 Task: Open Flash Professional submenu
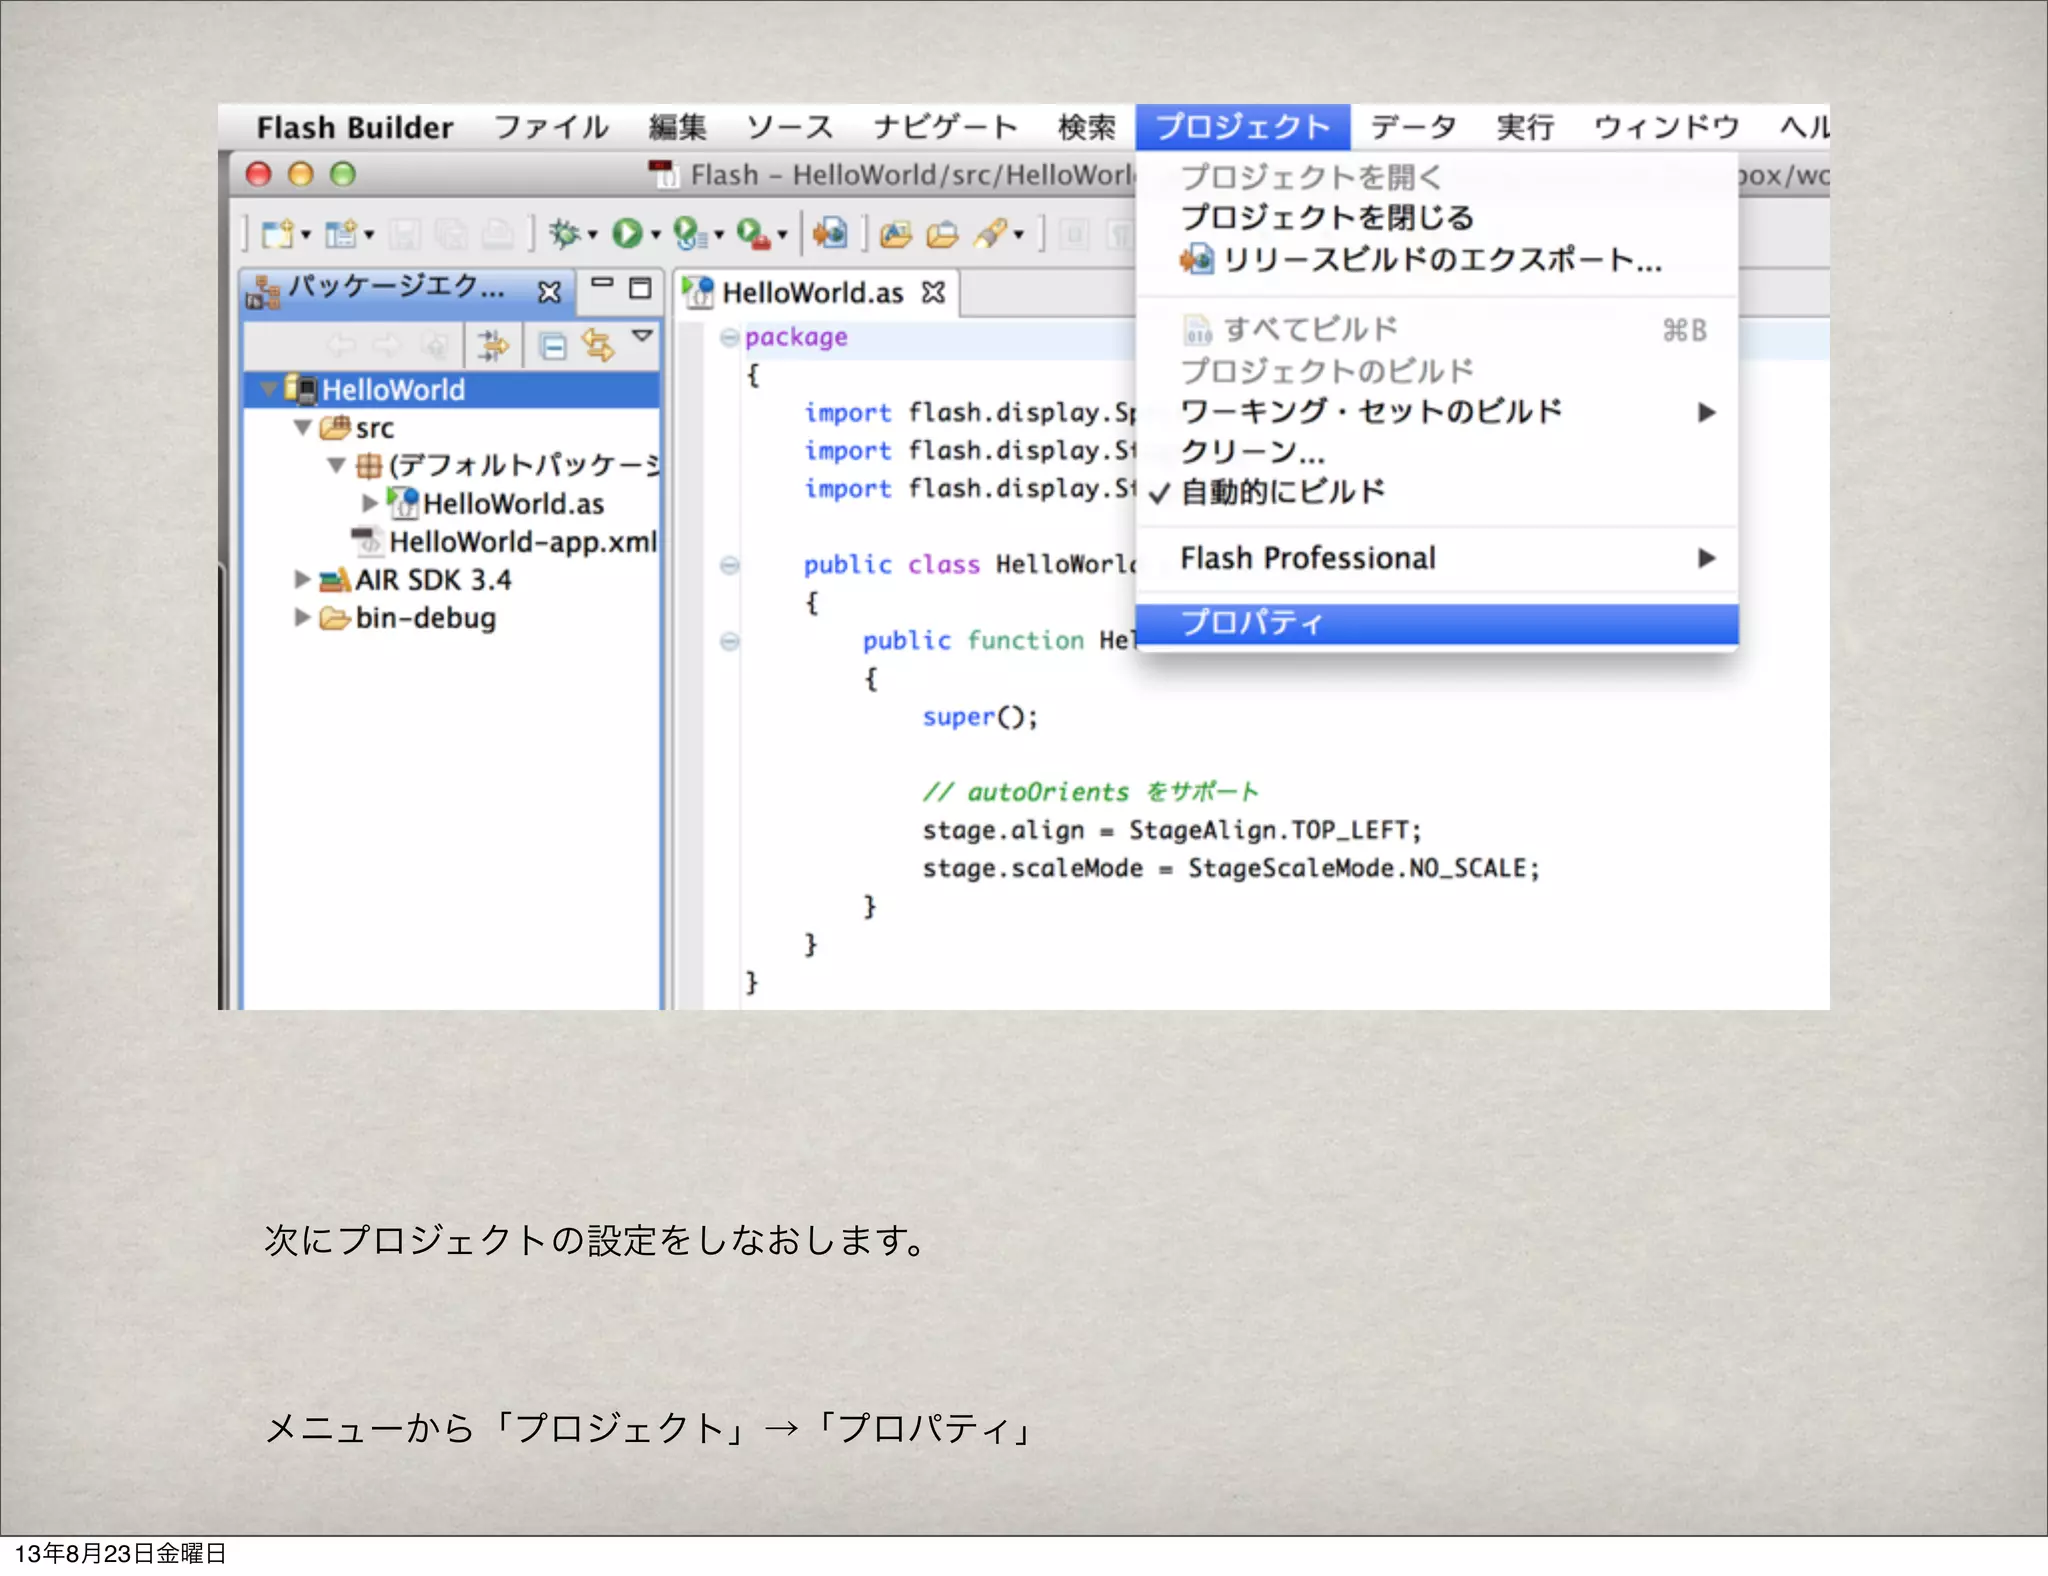click(1437, 558)
